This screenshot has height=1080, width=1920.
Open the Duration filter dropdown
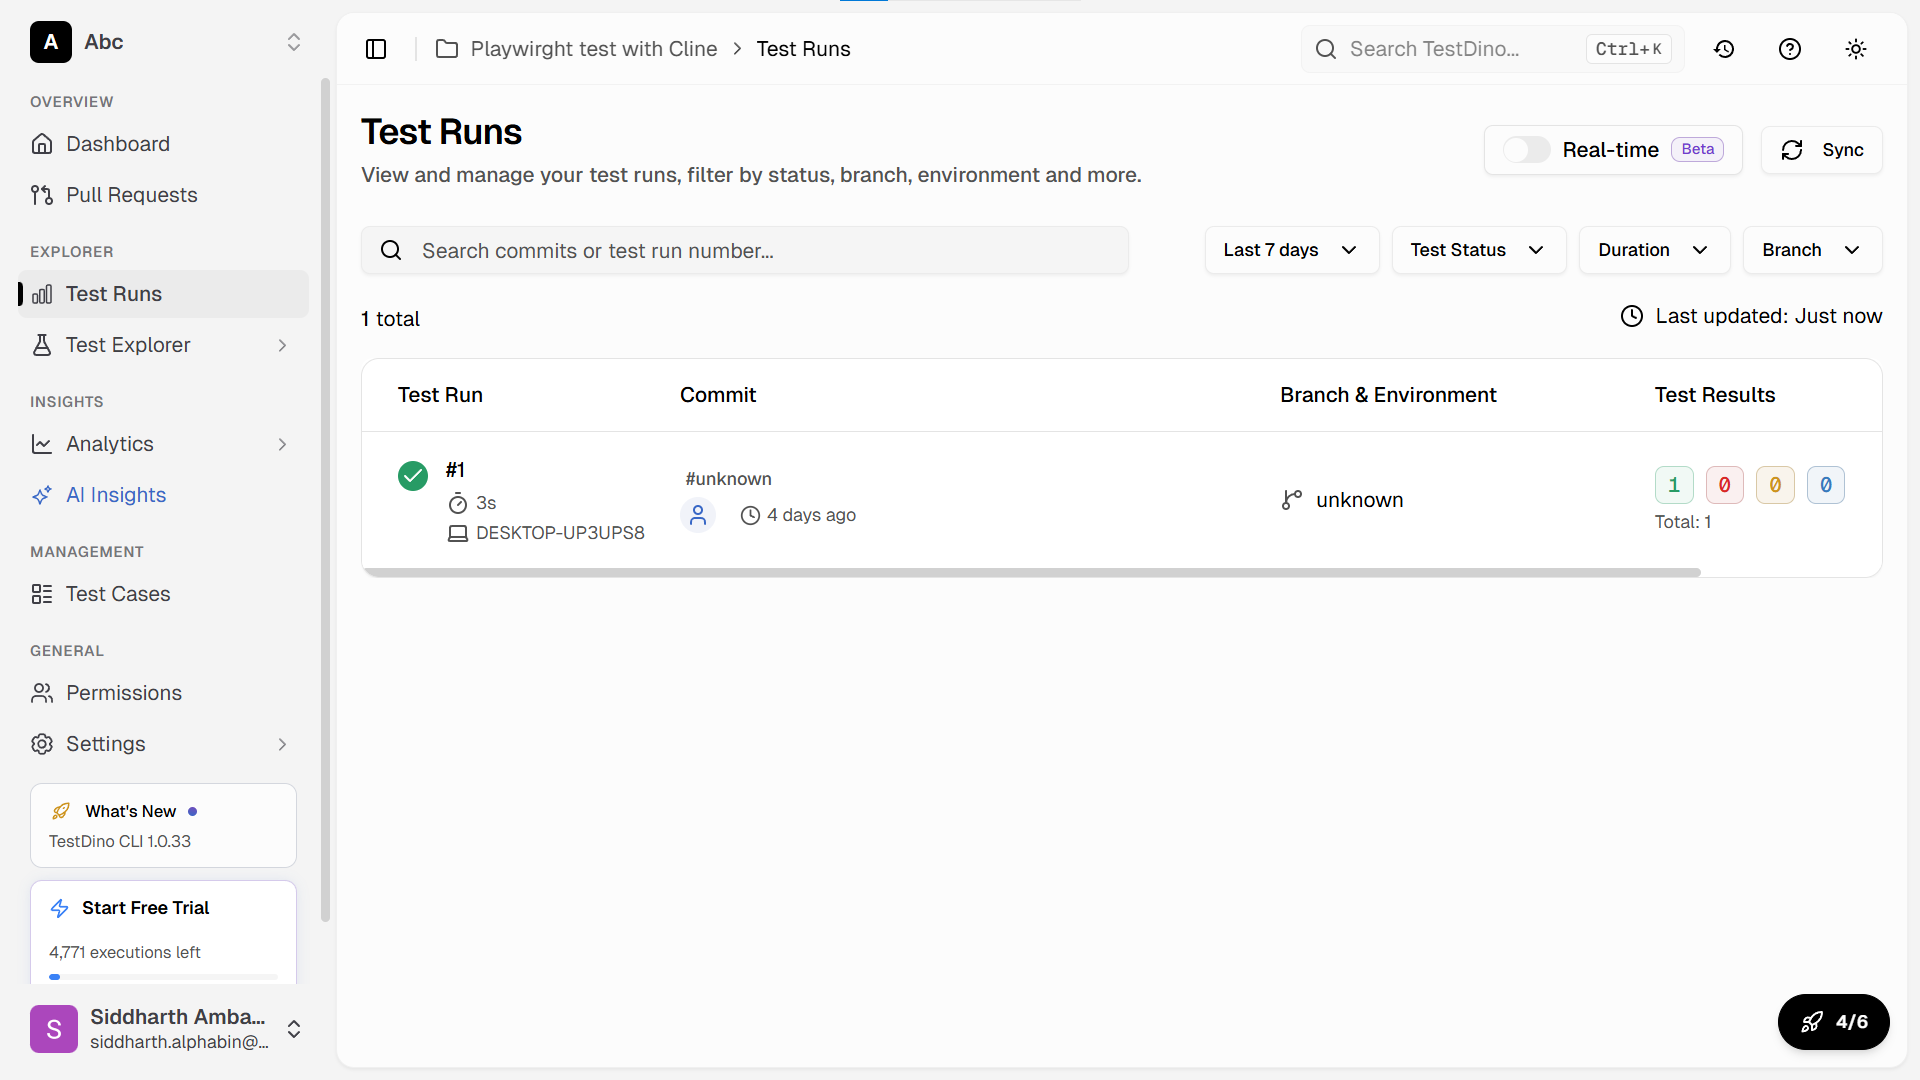pos(1653,250)
